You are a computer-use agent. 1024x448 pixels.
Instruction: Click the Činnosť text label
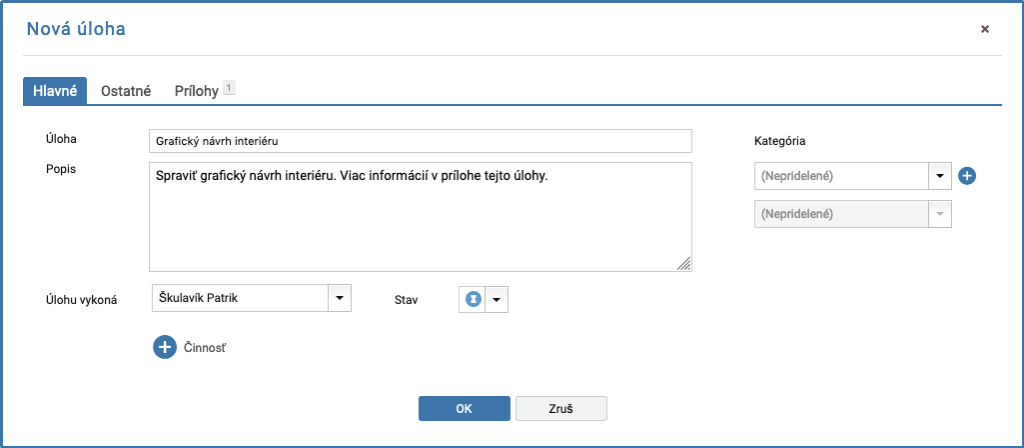coord(205,348)
